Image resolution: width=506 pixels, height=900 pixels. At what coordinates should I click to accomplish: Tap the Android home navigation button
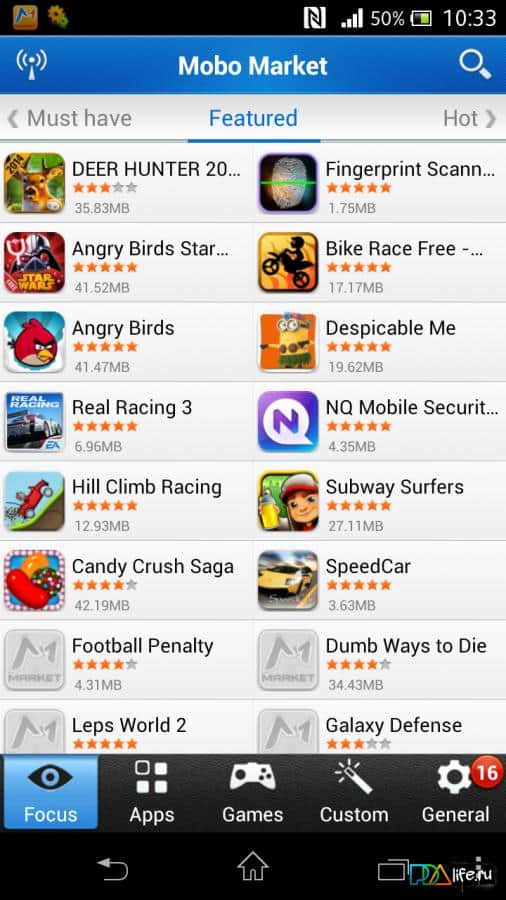click(253, 867)
